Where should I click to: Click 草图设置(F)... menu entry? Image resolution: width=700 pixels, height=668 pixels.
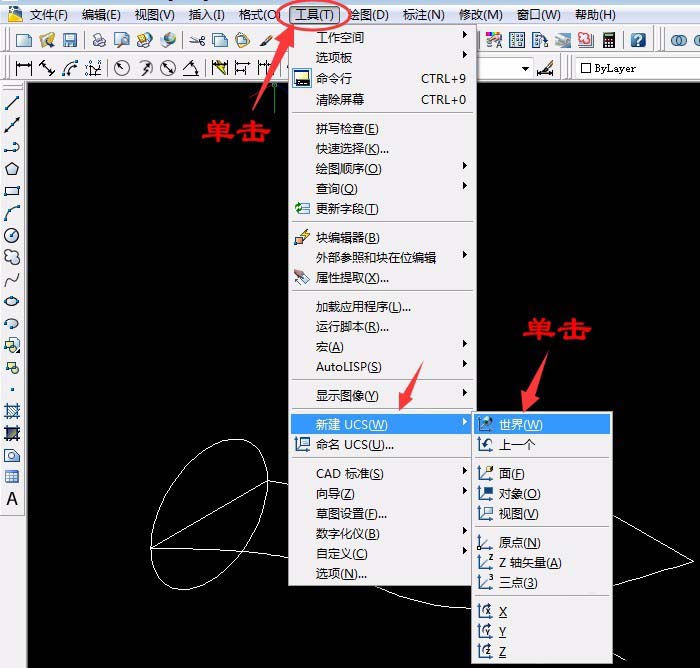coord(382,514)
